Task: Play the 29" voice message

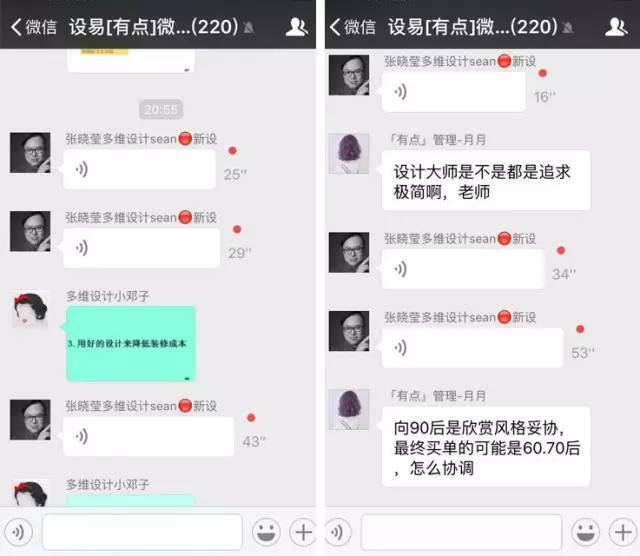Action: click(142, 248)
